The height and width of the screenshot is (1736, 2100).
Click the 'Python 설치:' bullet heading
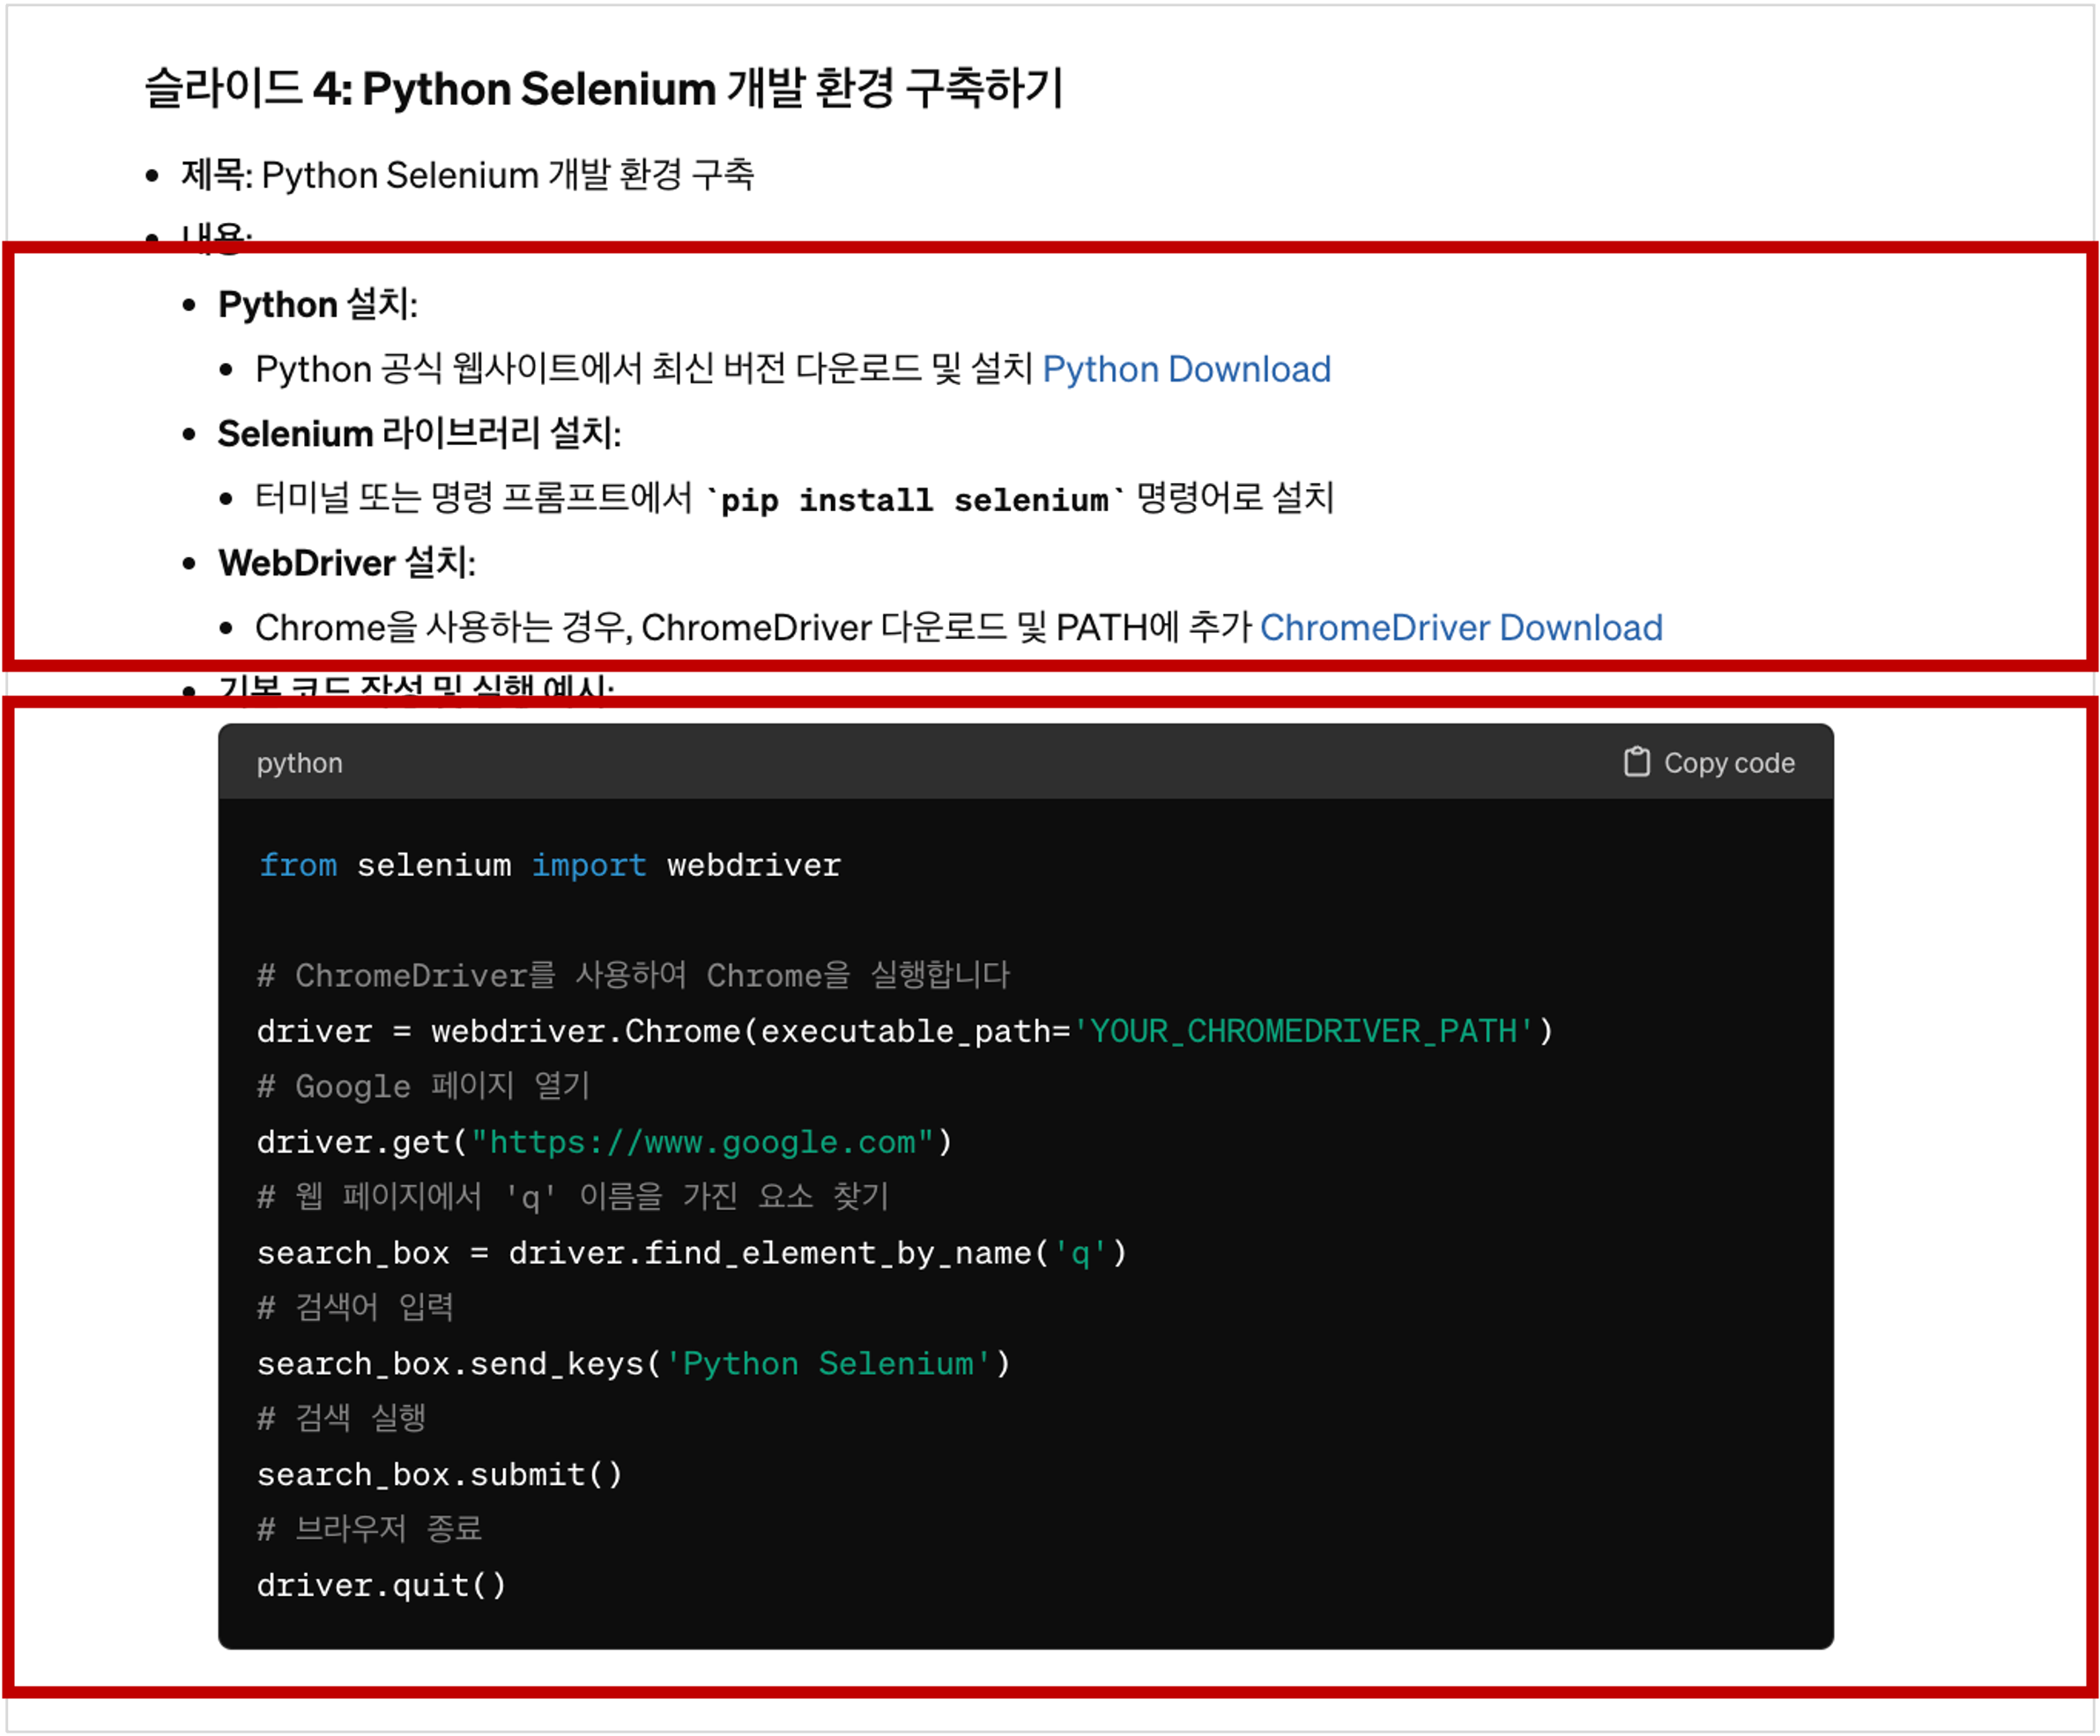click(x=317, y=305)
